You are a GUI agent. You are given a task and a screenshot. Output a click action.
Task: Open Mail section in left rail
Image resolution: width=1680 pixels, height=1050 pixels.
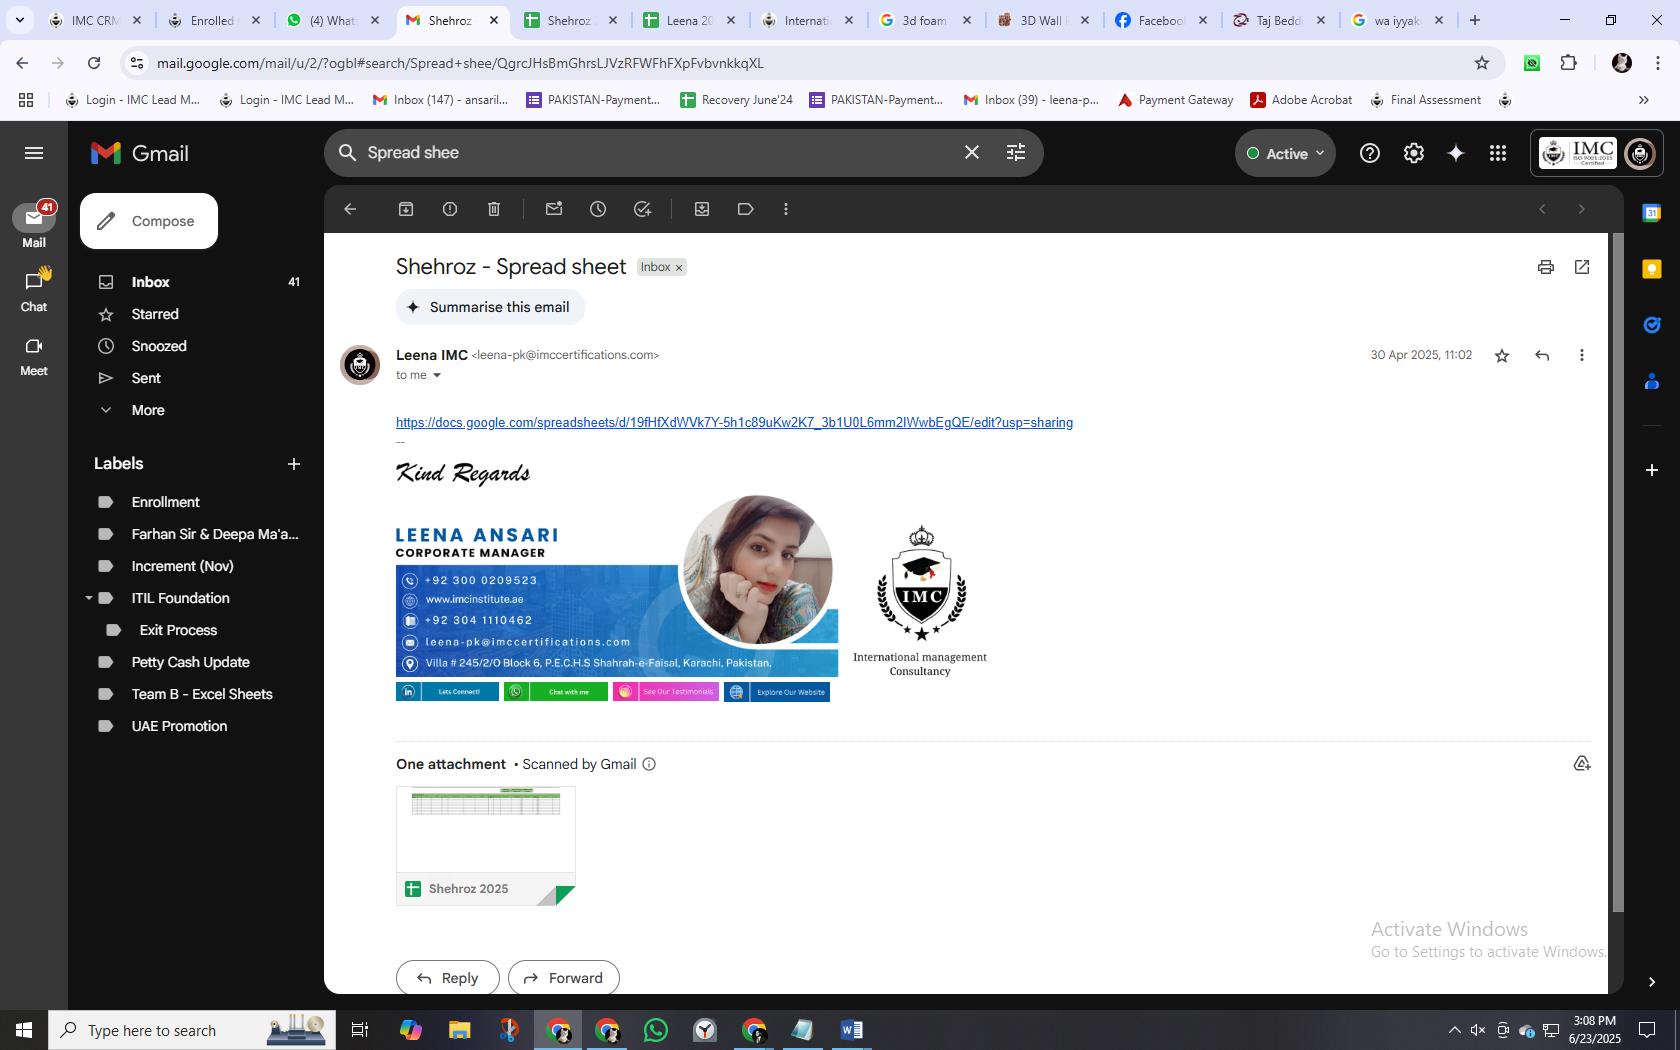[34, 226]
